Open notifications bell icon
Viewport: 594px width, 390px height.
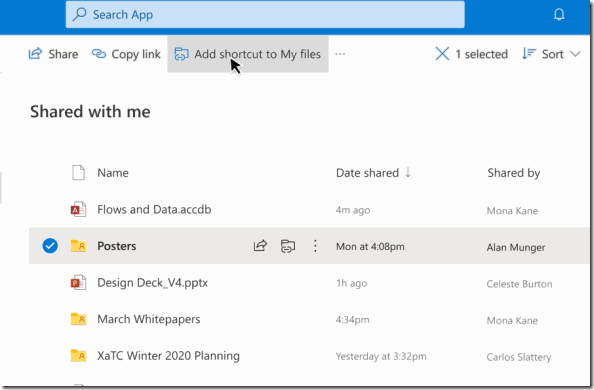point(559,15)
